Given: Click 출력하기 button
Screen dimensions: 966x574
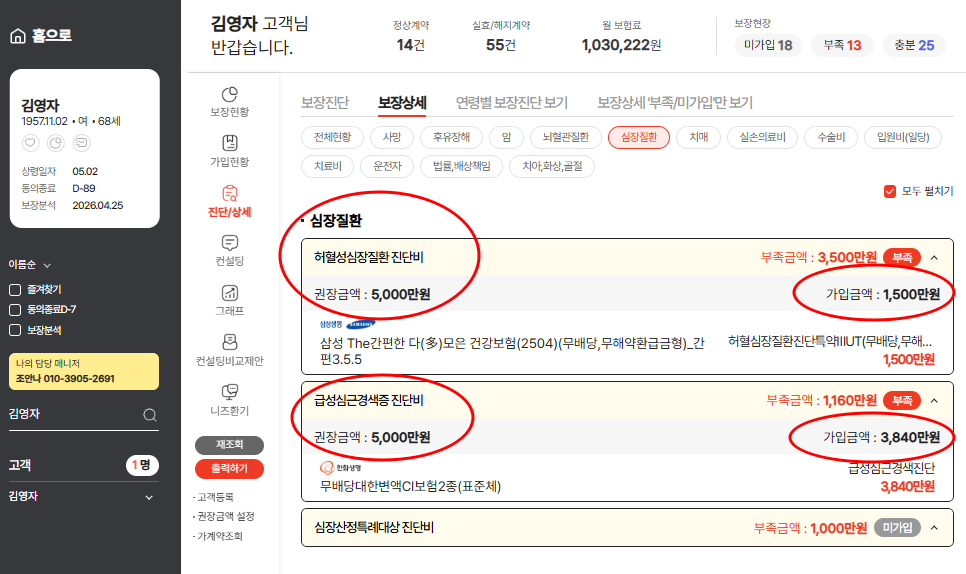Looking at the screenshot, I should point(229,469).
